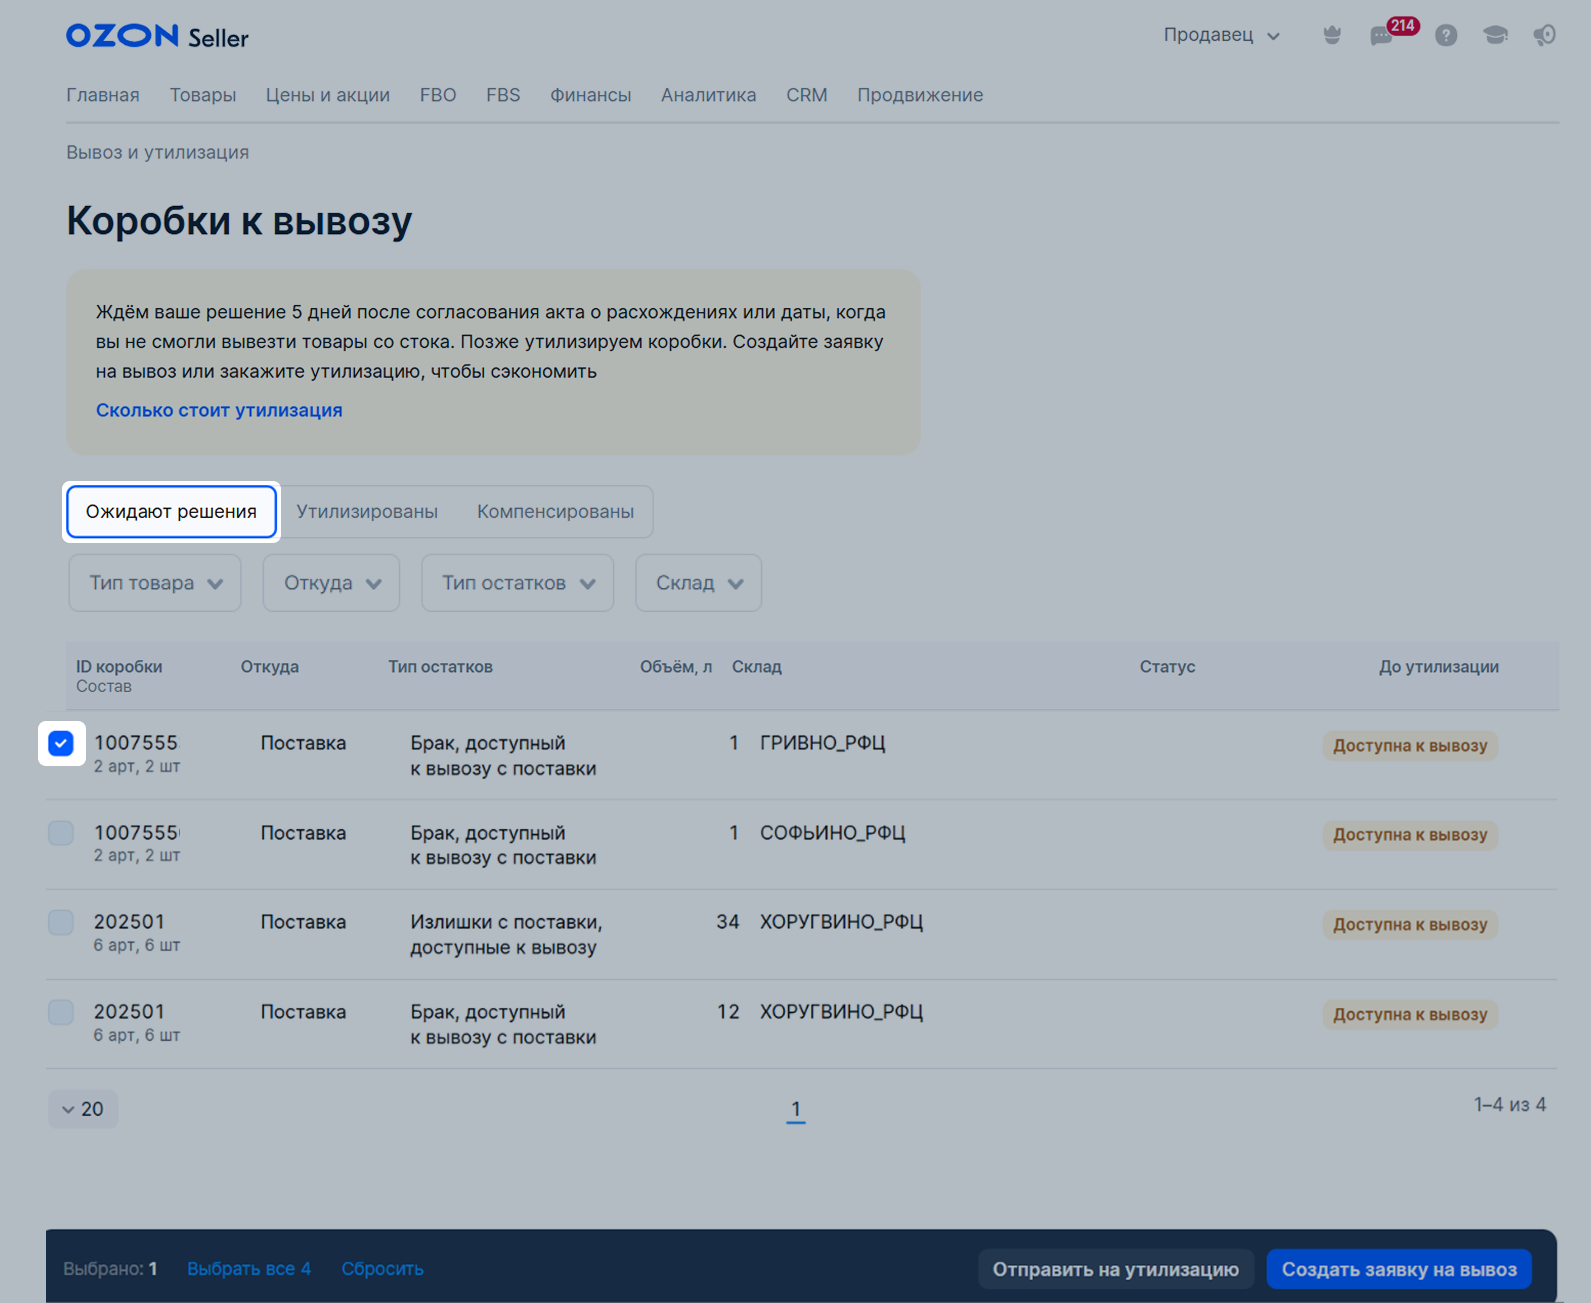The height and width of the screenshot is (1303, 1591).
Task: Change rows per page from 20
Action: (83, 1109)
